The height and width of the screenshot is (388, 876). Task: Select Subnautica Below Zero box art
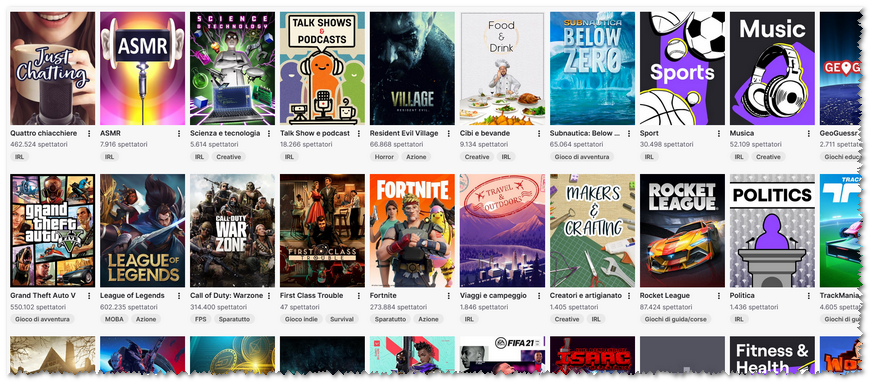pos(592,68)
